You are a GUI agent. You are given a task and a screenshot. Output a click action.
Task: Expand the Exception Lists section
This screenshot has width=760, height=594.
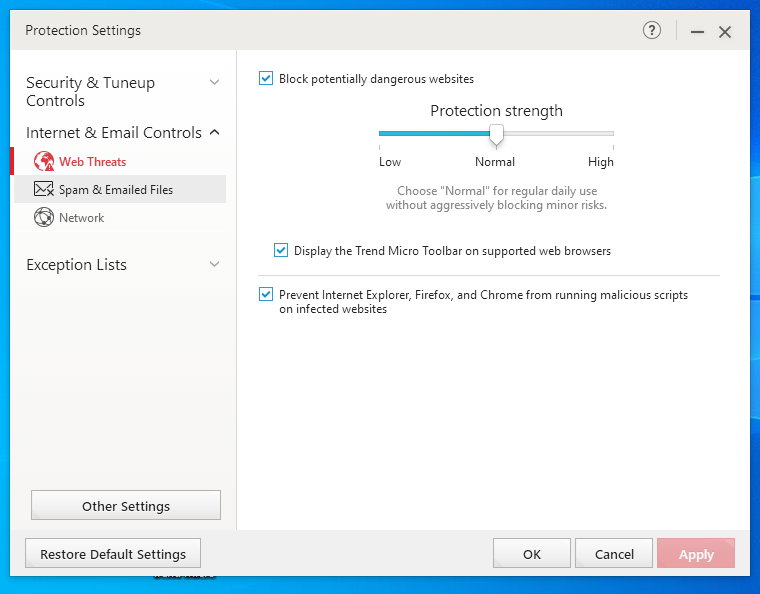214,264
